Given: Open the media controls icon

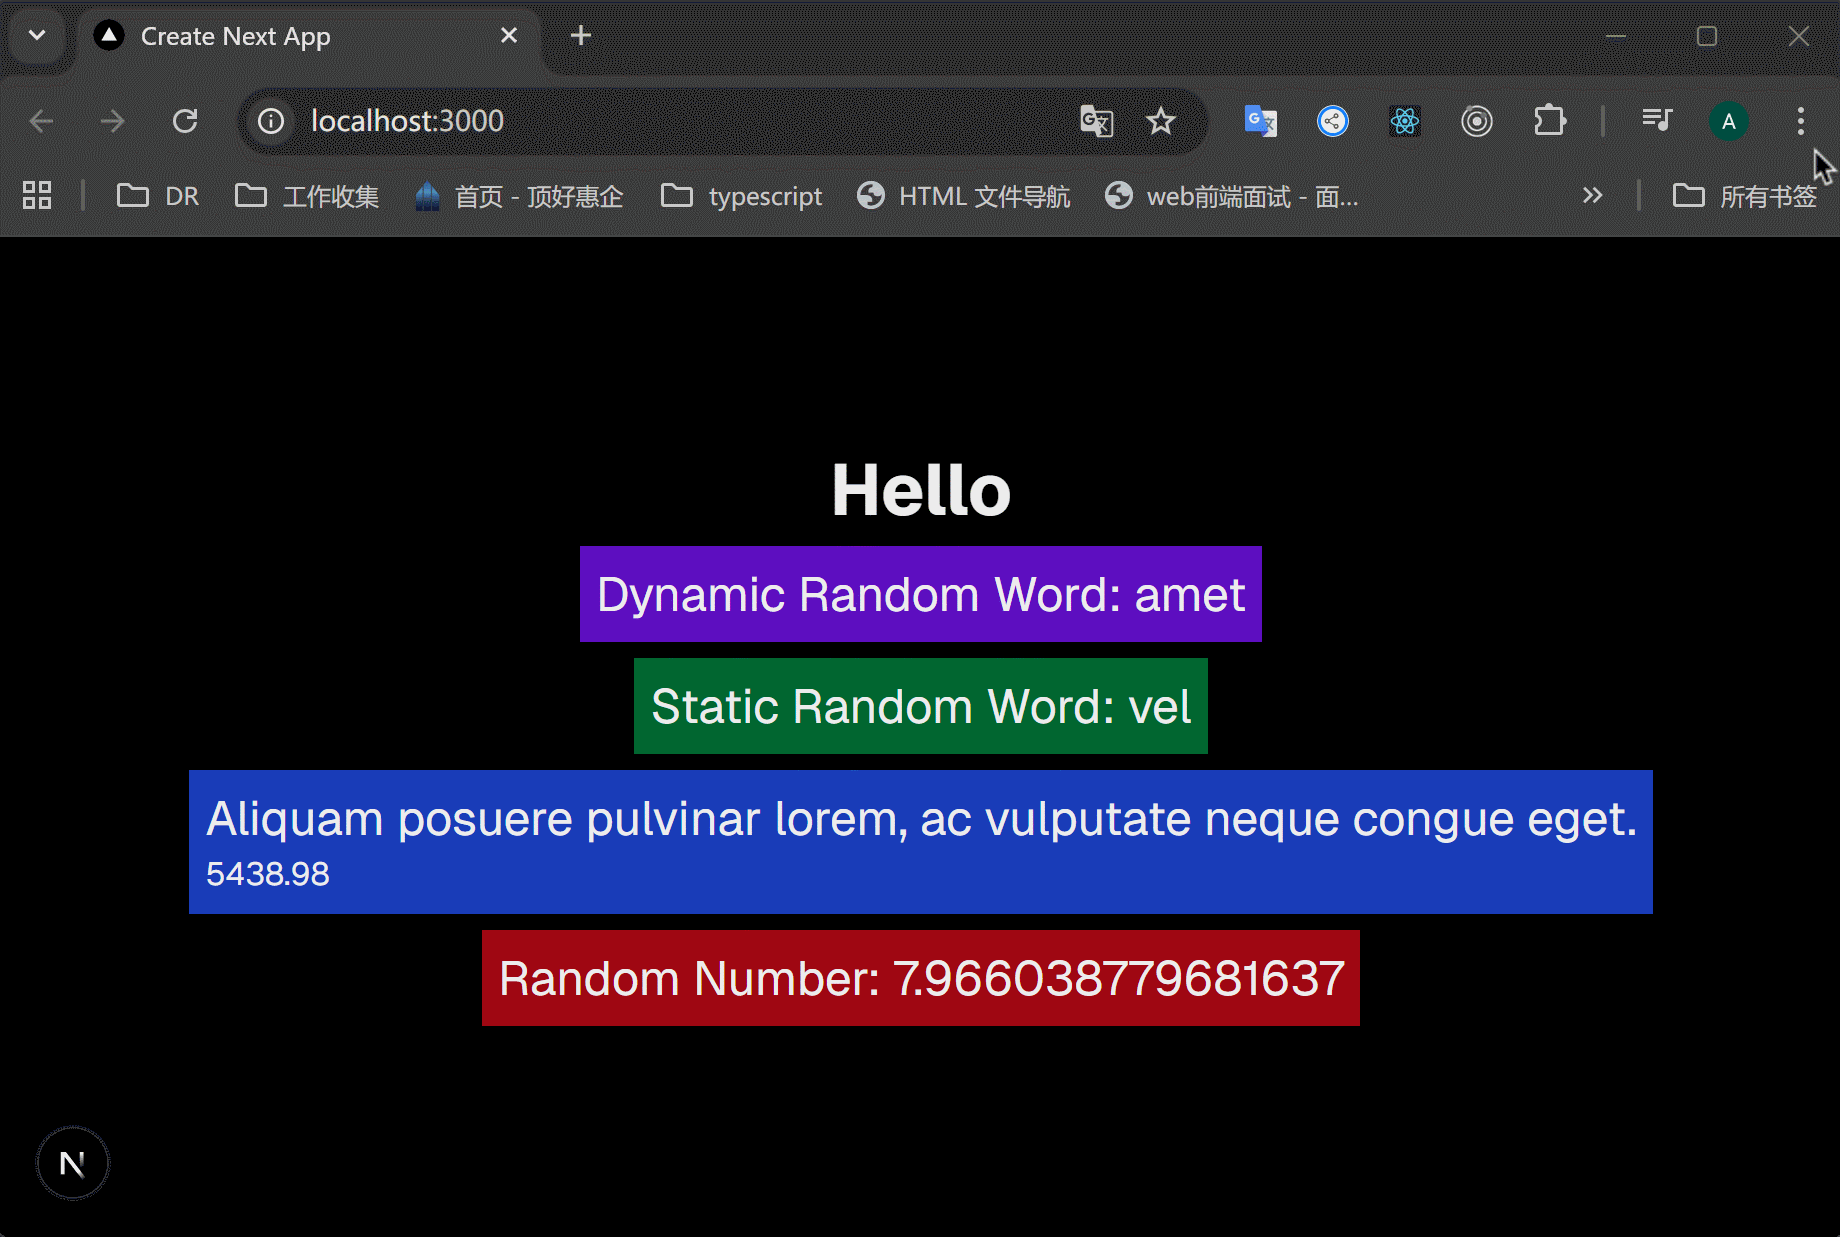Looking at the screenshot, I should click(1656, 121).
